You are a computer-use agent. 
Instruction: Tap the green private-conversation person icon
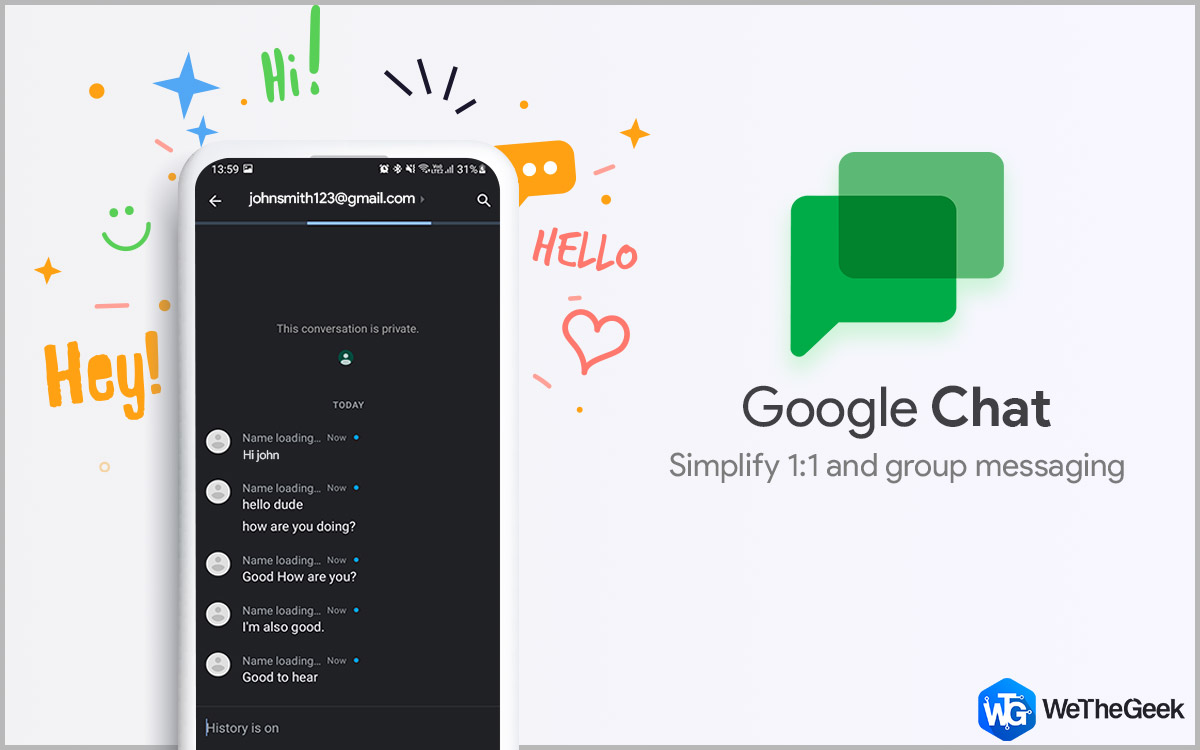pyautogui.click(x=346, y=358)
